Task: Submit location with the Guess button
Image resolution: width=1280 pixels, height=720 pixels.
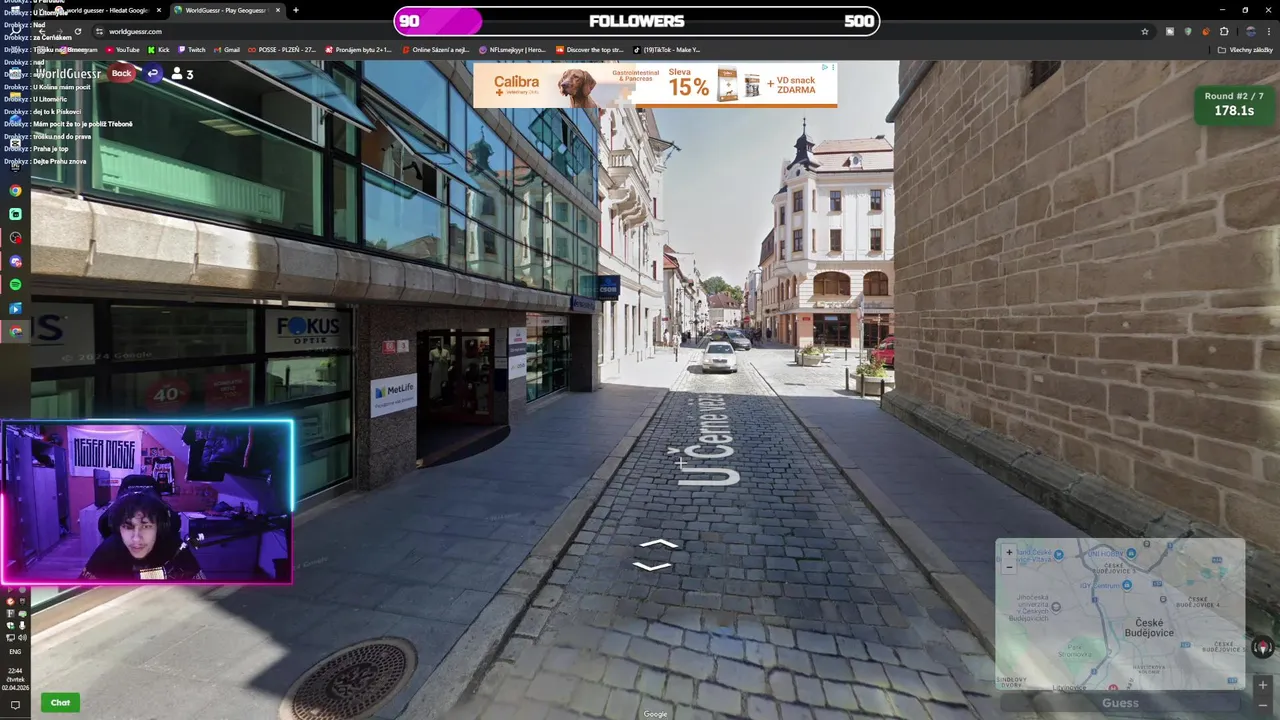Action: [x=1120, y=703]
